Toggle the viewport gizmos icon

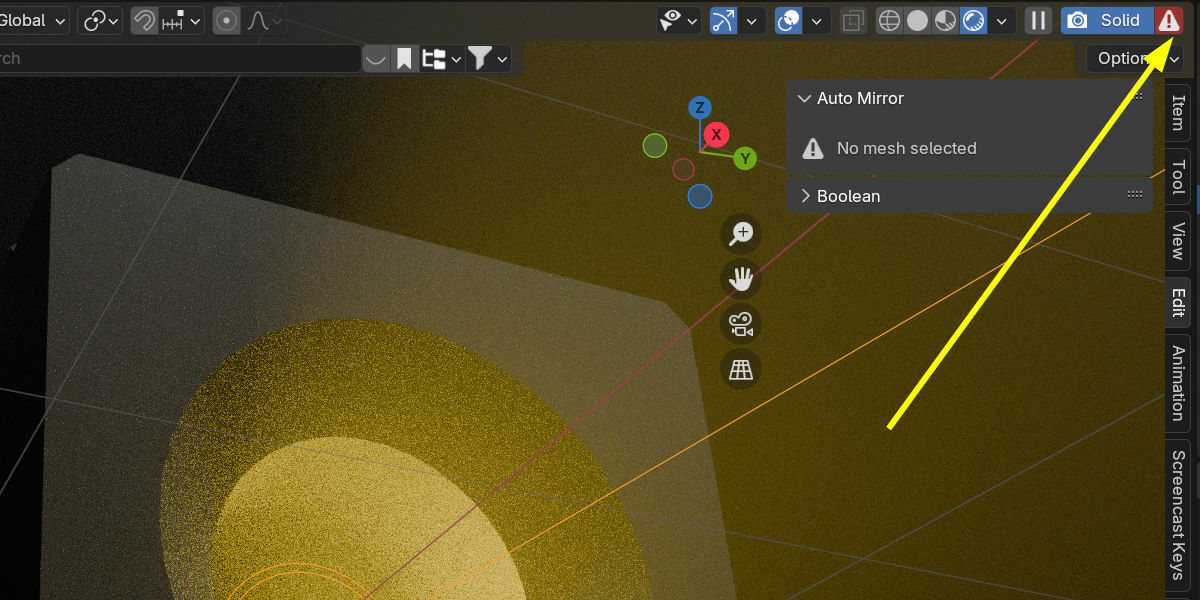coord(723,20)
